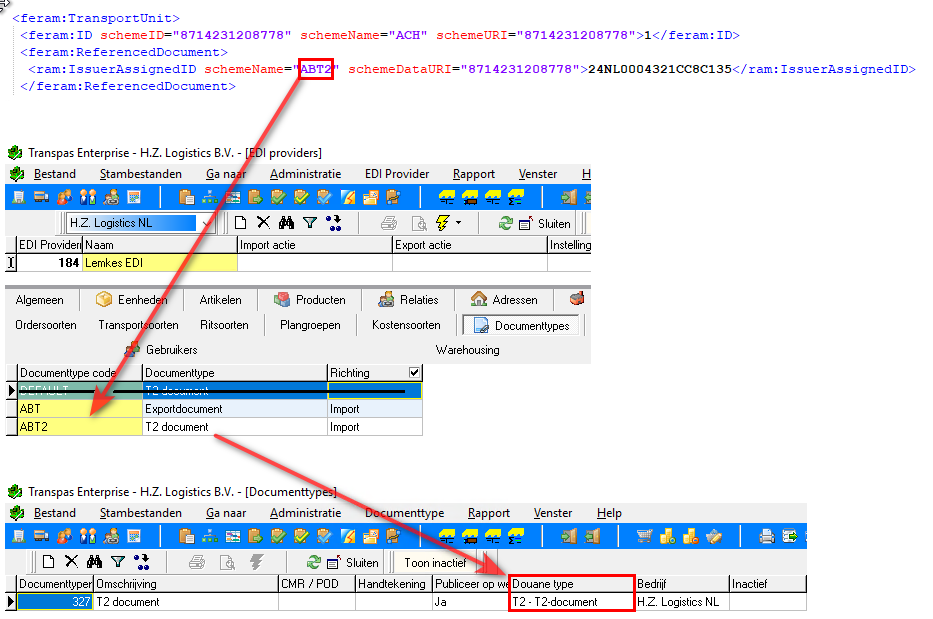Click the new record icon in EDI providers toolbar

coord(241,223)
